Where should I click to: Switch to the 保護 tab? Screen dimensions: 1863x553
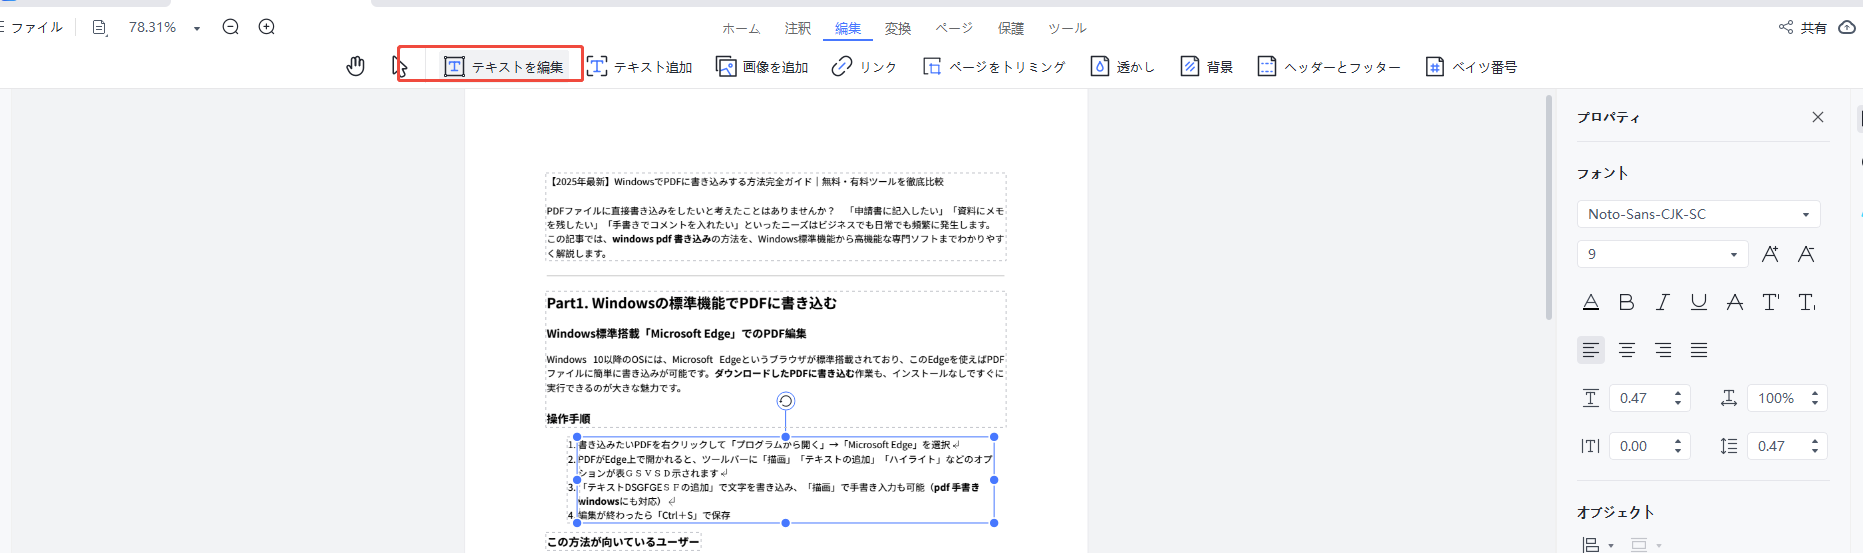[x=1011, y=28]
